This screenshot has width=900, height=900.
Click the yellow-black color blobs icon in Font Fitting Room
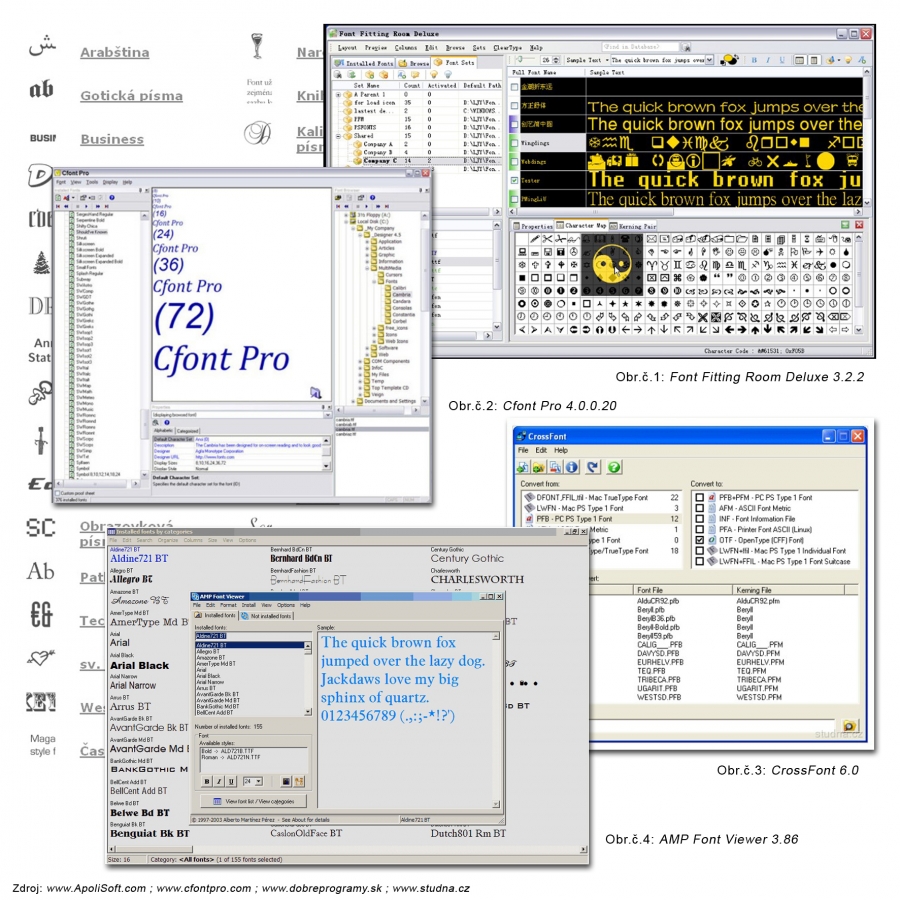(x=729, y=60)
